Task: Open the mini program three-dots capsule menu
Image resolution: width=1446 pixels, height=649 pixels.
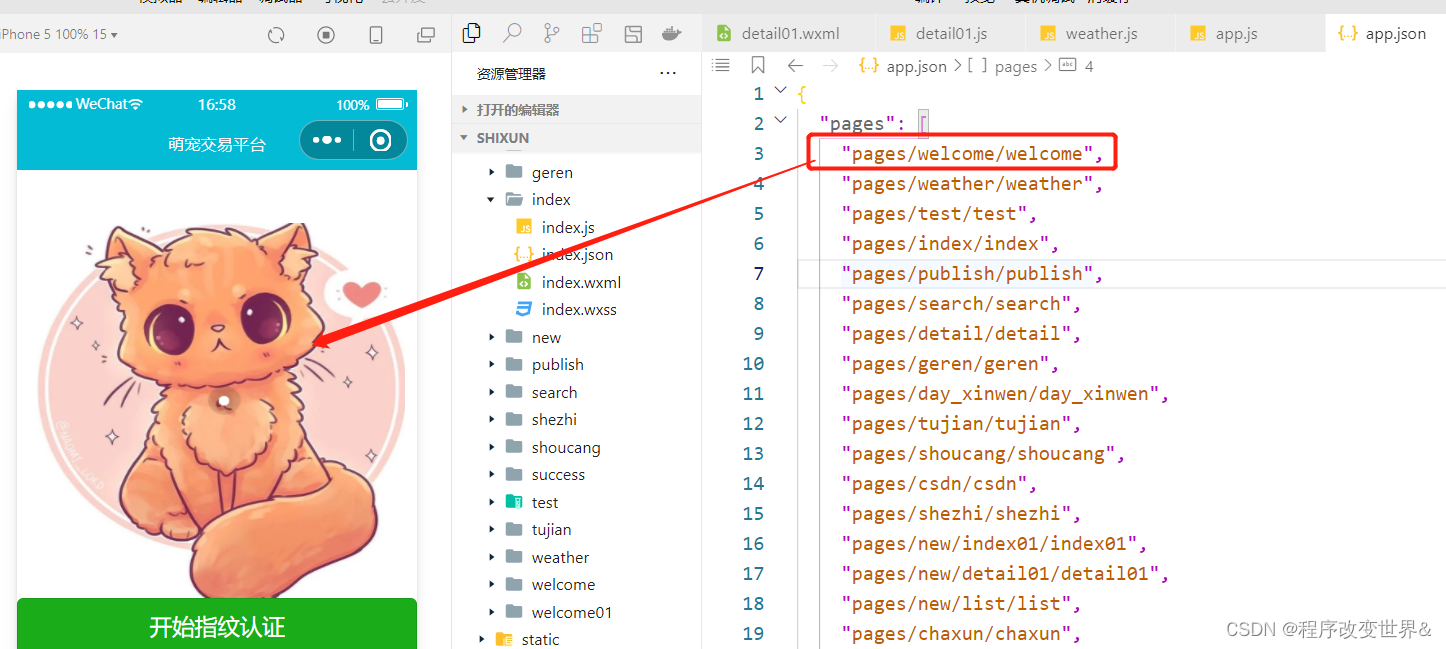Action: (327, 140)
